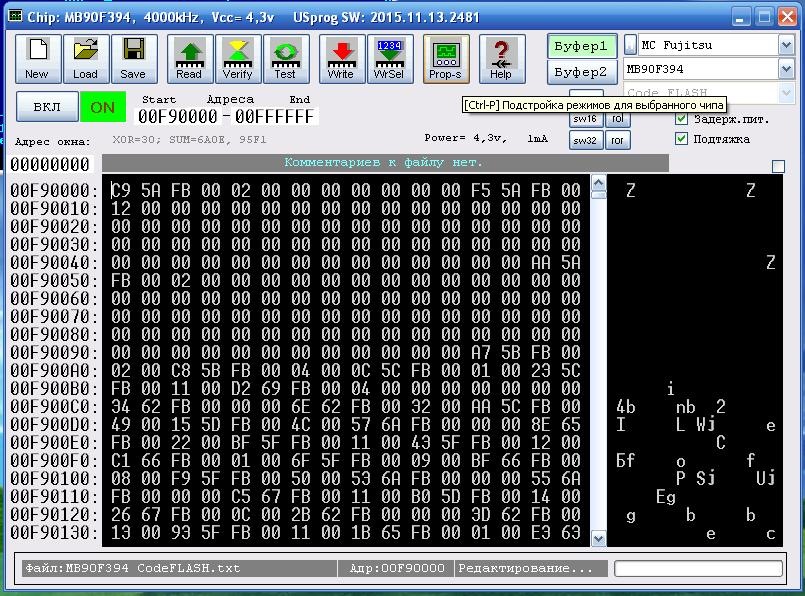Toggle the green ON power switch
Image resolution: width=805 pixels, height=596 pixels.
click(100, 106)
